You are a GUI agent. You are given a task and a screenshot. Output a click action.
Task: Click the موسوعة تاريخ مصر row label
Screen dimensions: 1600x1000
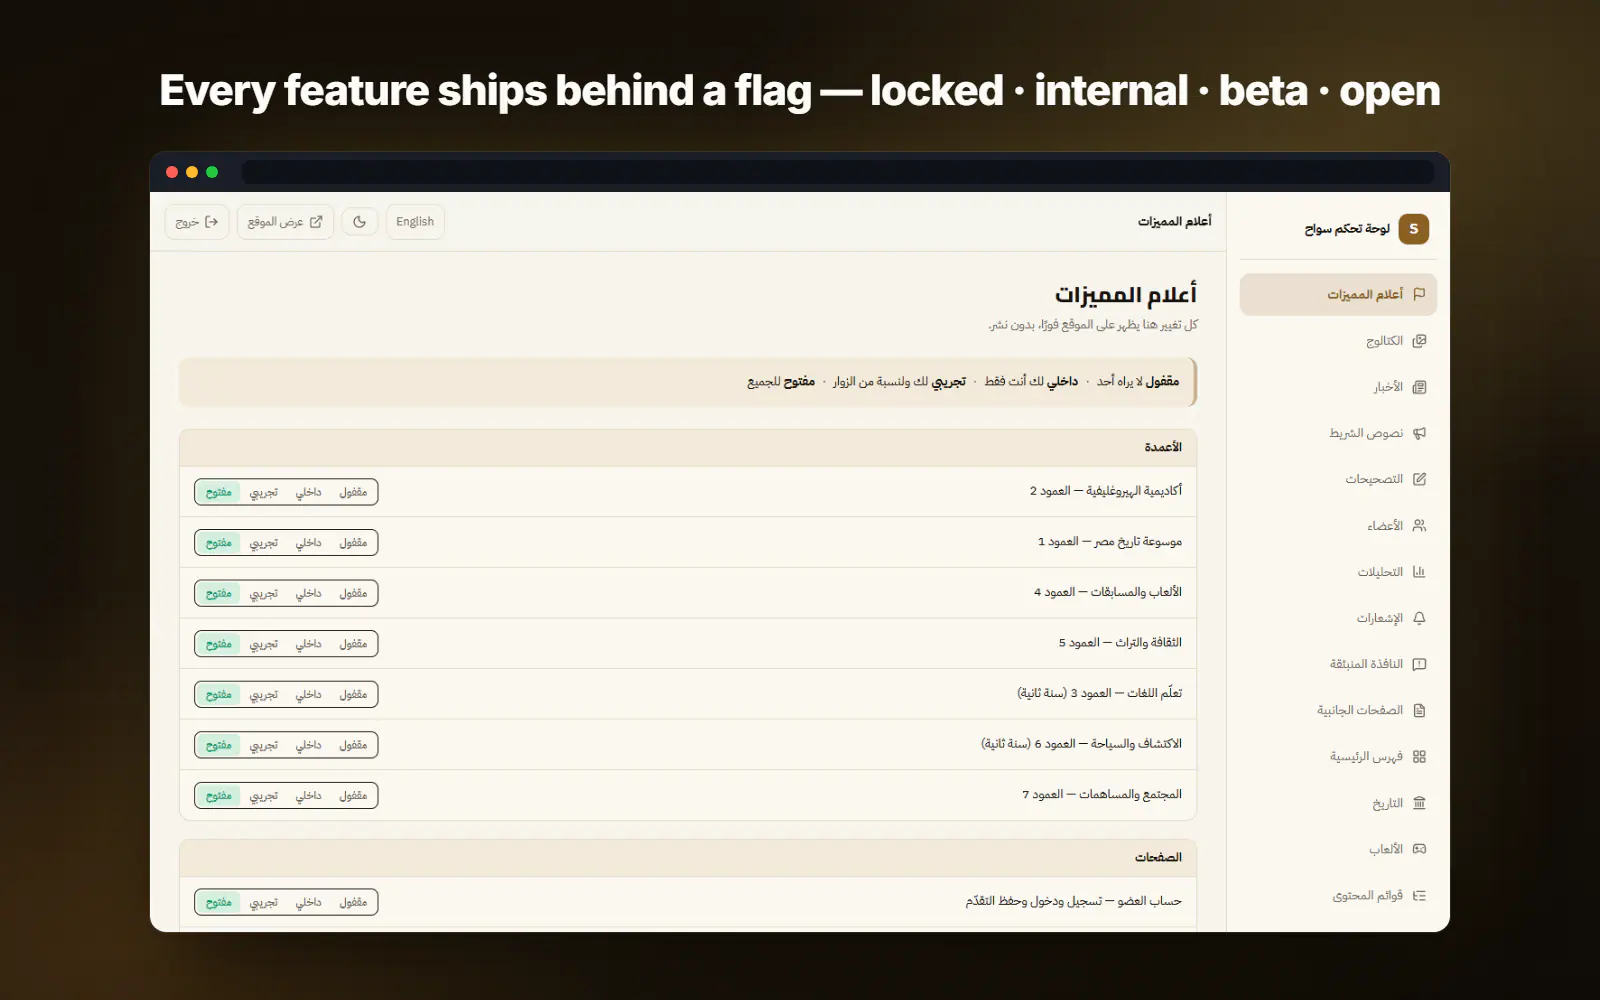pos(1110,542)
